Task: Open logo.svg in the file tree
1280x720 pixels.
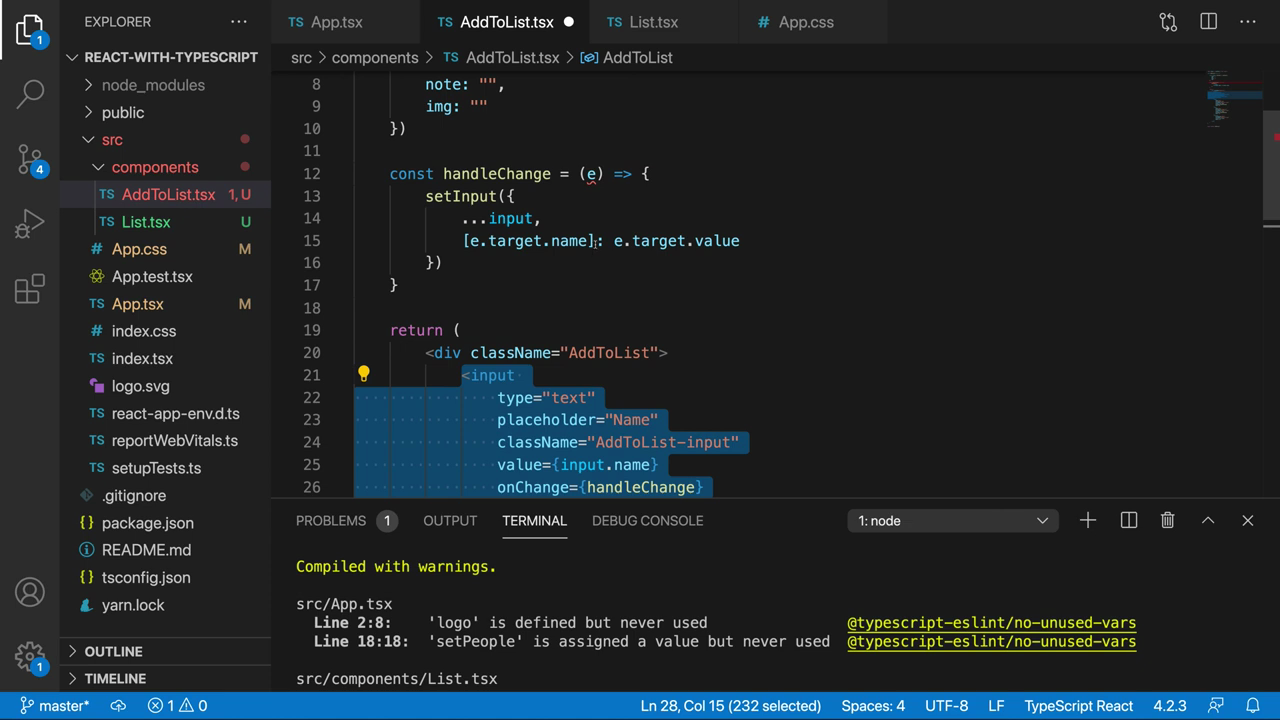Action: (165, 386)
